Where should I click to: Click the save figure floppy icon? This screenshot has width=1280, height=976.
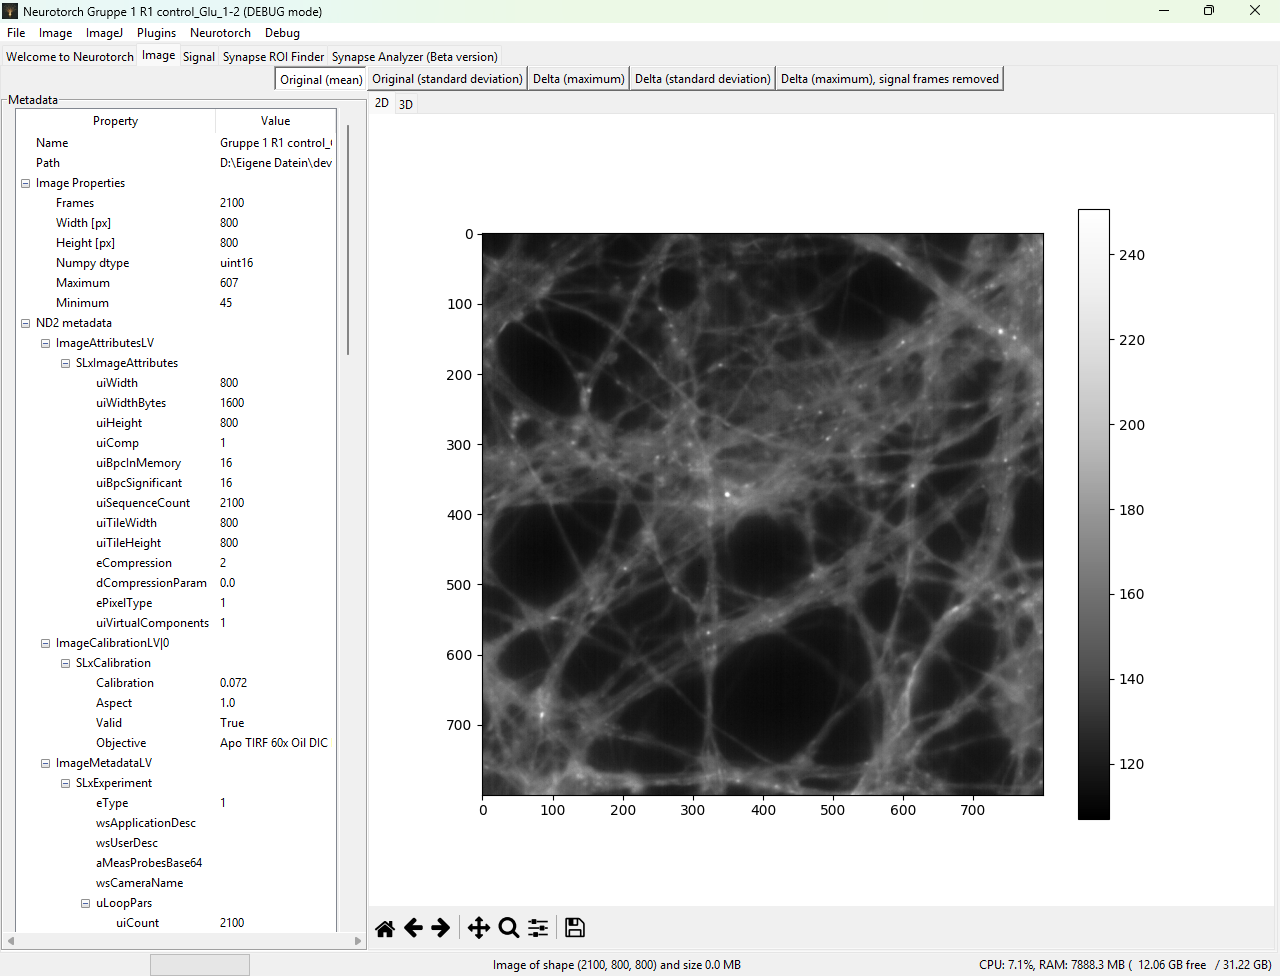pos(575,929)
